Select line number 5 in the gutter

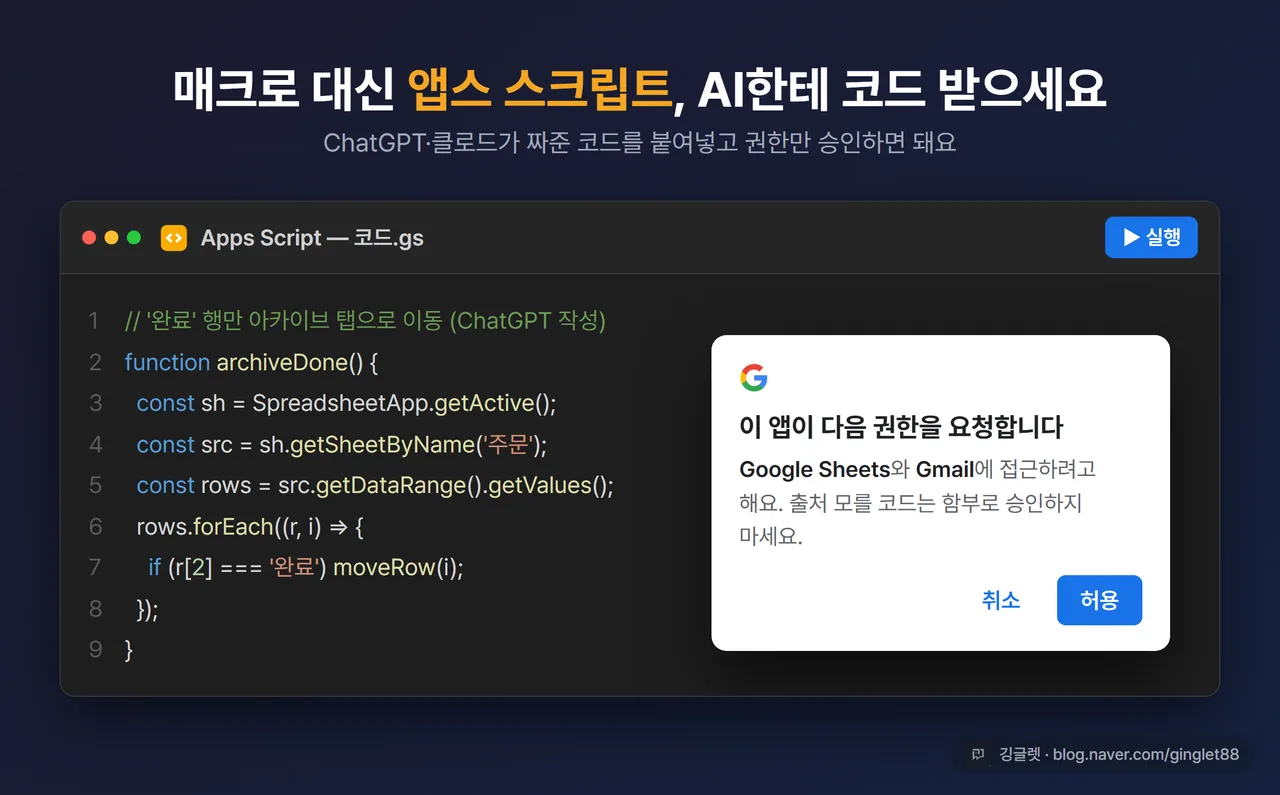[95, 485]
